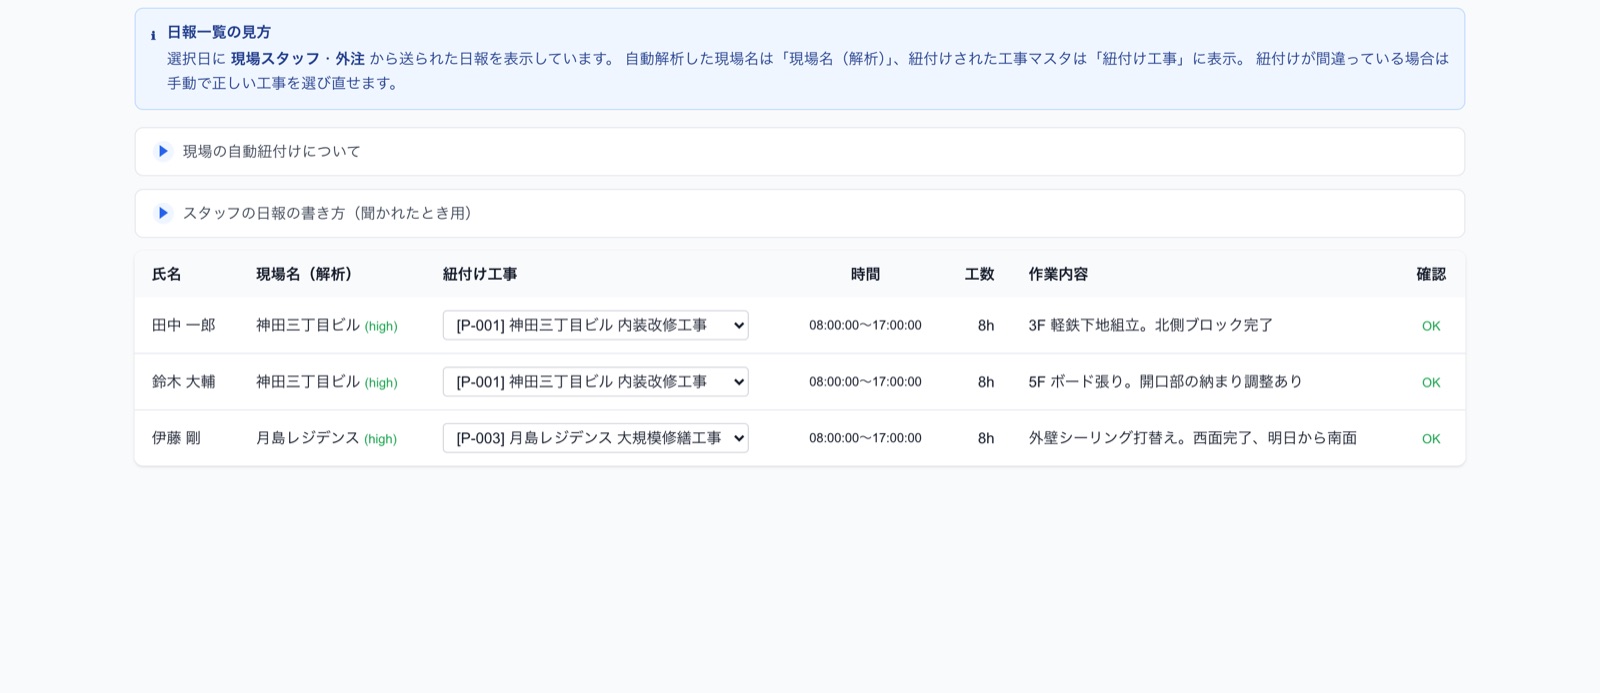Click the 氏名 column header
Image resolution: width=1600 pixels, height=693 pixels.
pyautogui.click(x=167, y=274)
